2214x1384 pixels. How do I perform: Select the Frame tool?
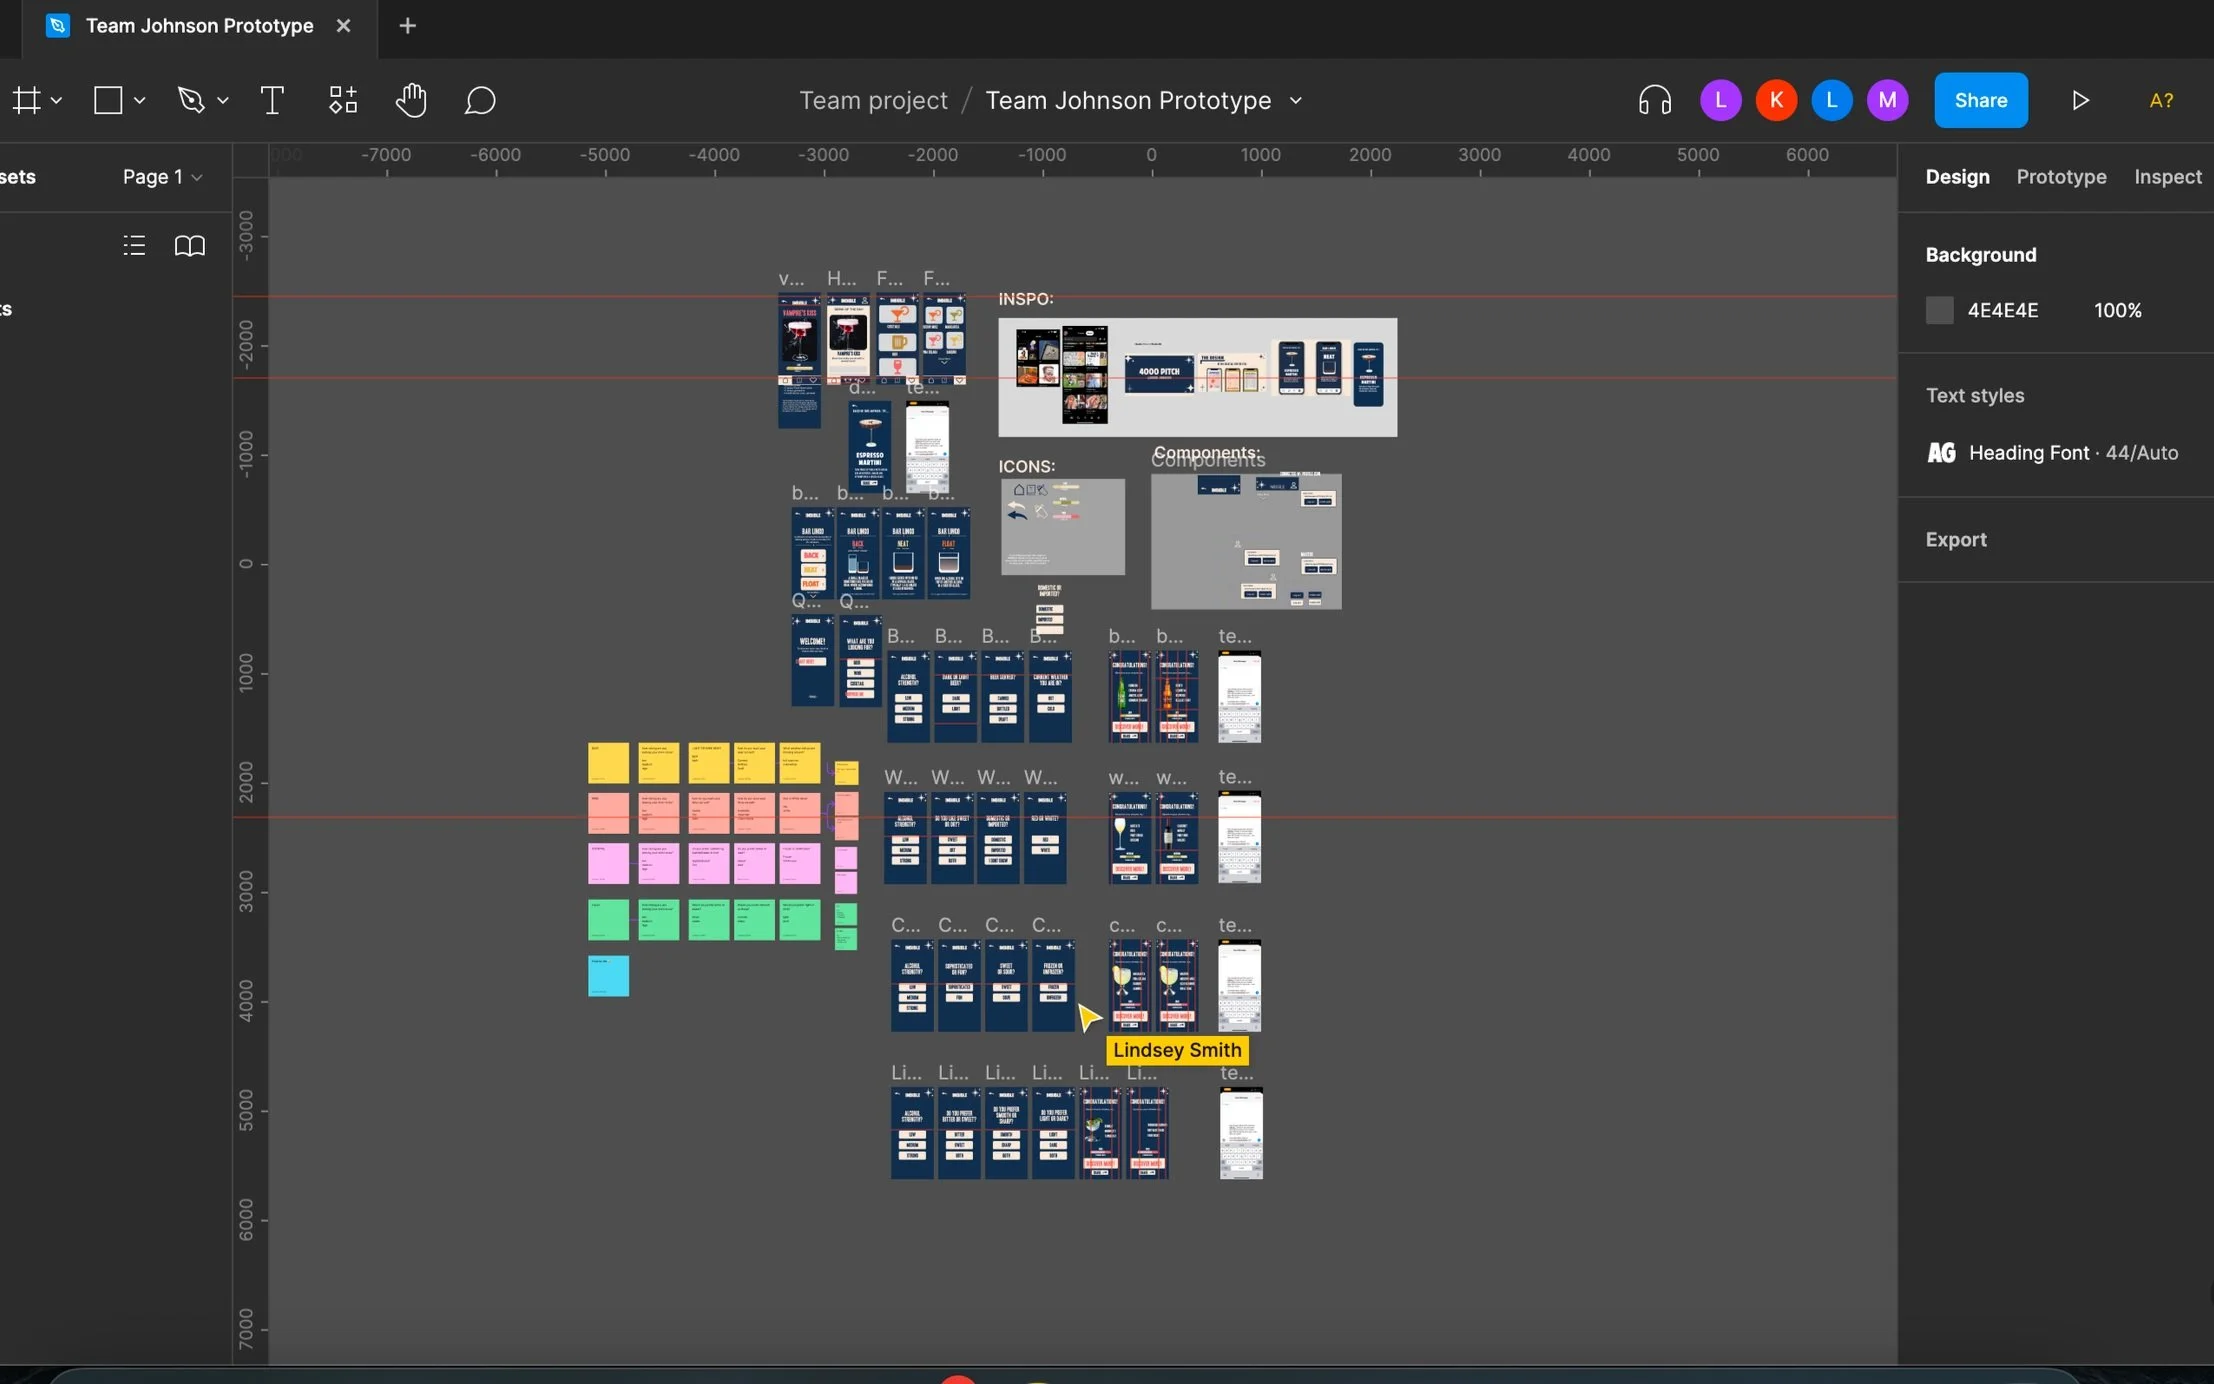(x=27, y=100)
